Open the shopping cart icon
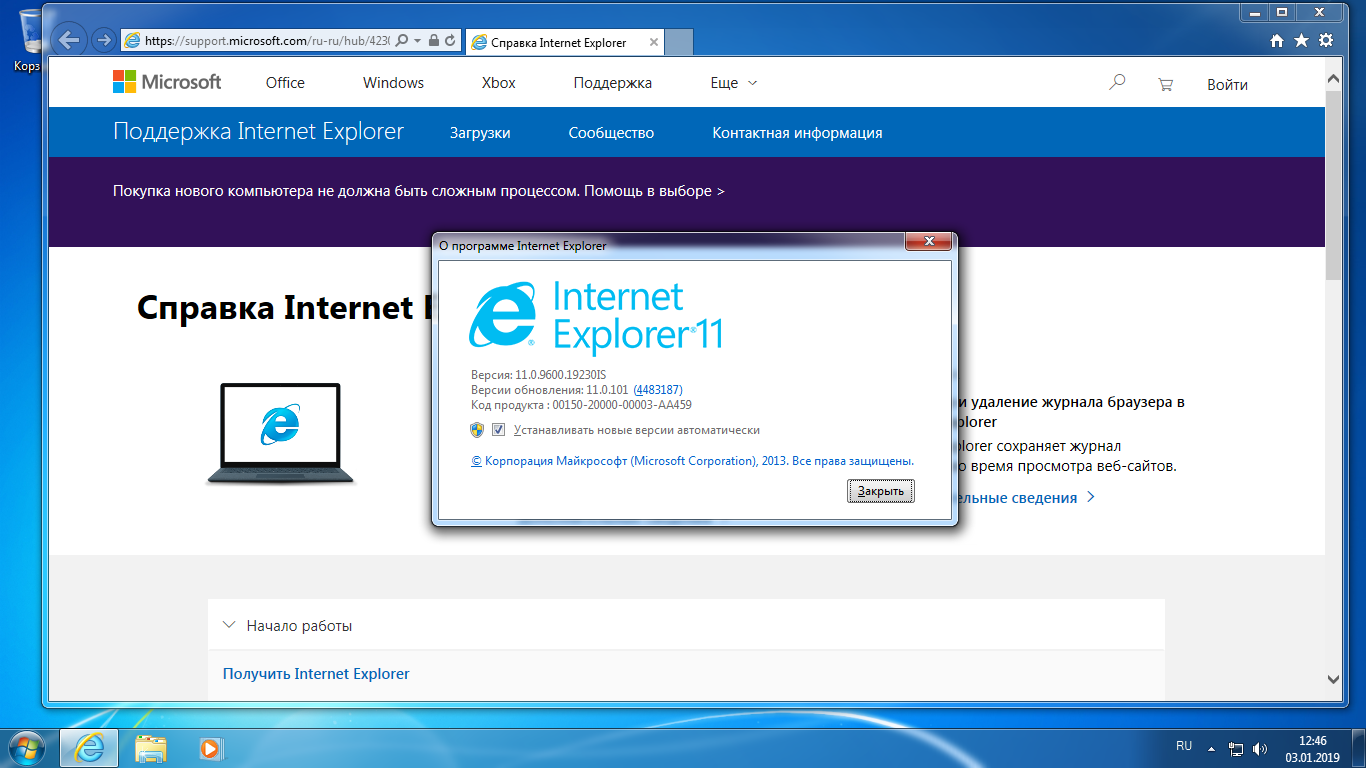The height and width of the screenshot is (768, 1366). click(1165, 84)
